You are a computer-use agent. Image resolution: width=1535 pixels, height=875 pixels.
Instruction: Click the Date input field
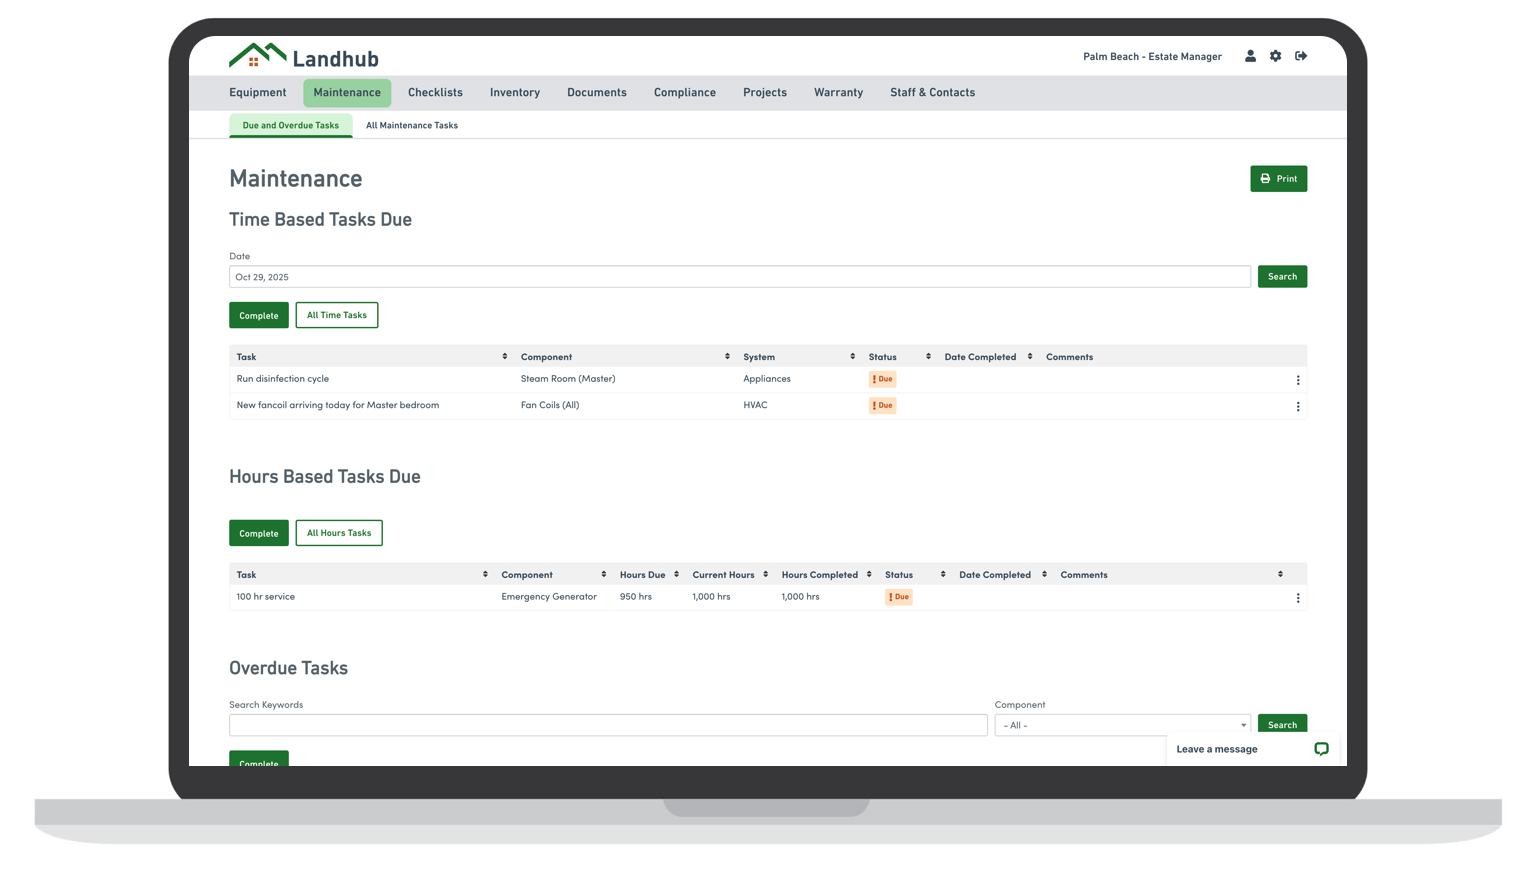(x=739, y=277)
